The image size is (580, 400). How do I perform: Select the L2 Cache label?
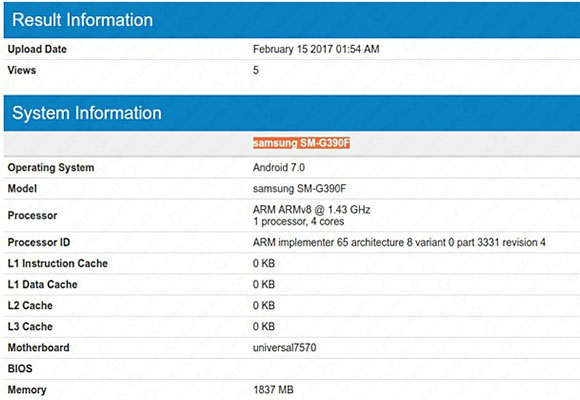pyautogui.click(x=30, y=306)
